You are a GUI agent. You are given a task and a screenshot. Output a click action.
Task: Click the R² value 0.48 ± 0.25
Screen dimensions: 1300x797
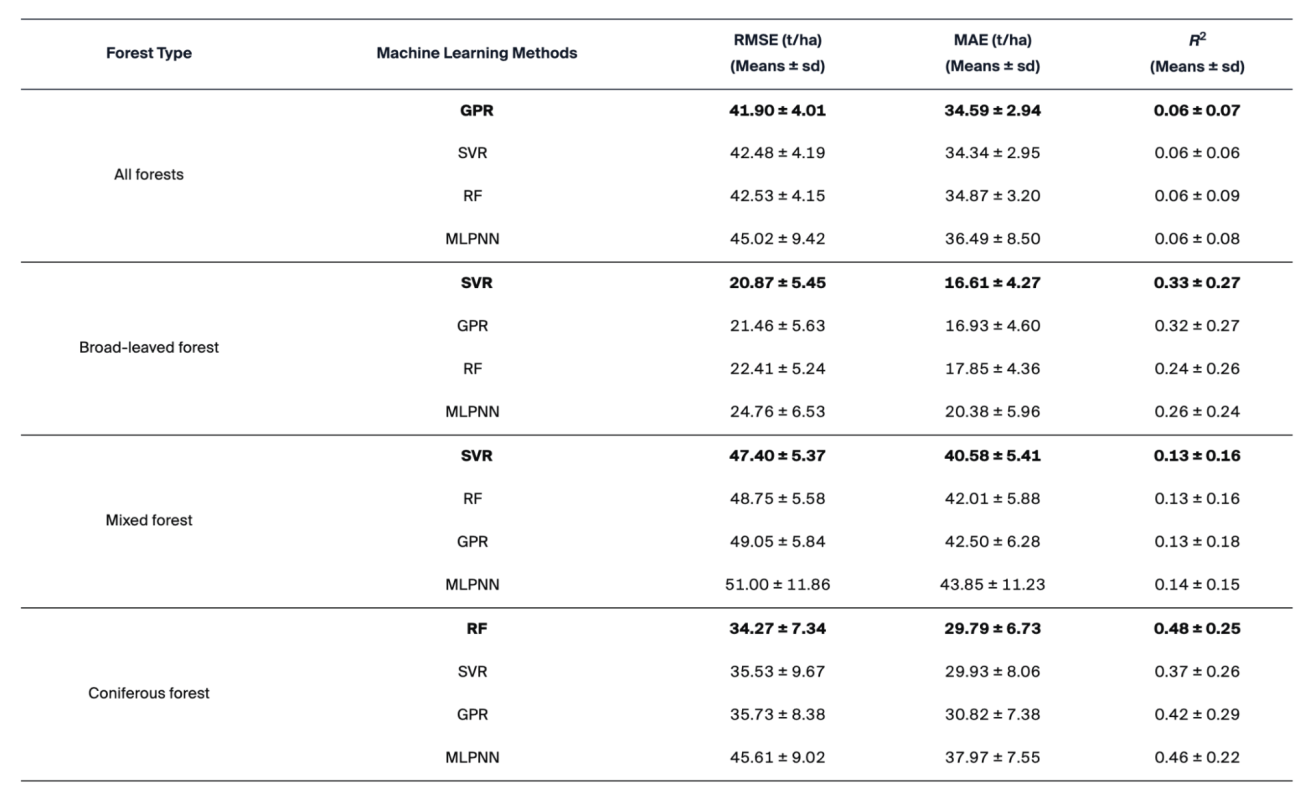coord(1195,628)
